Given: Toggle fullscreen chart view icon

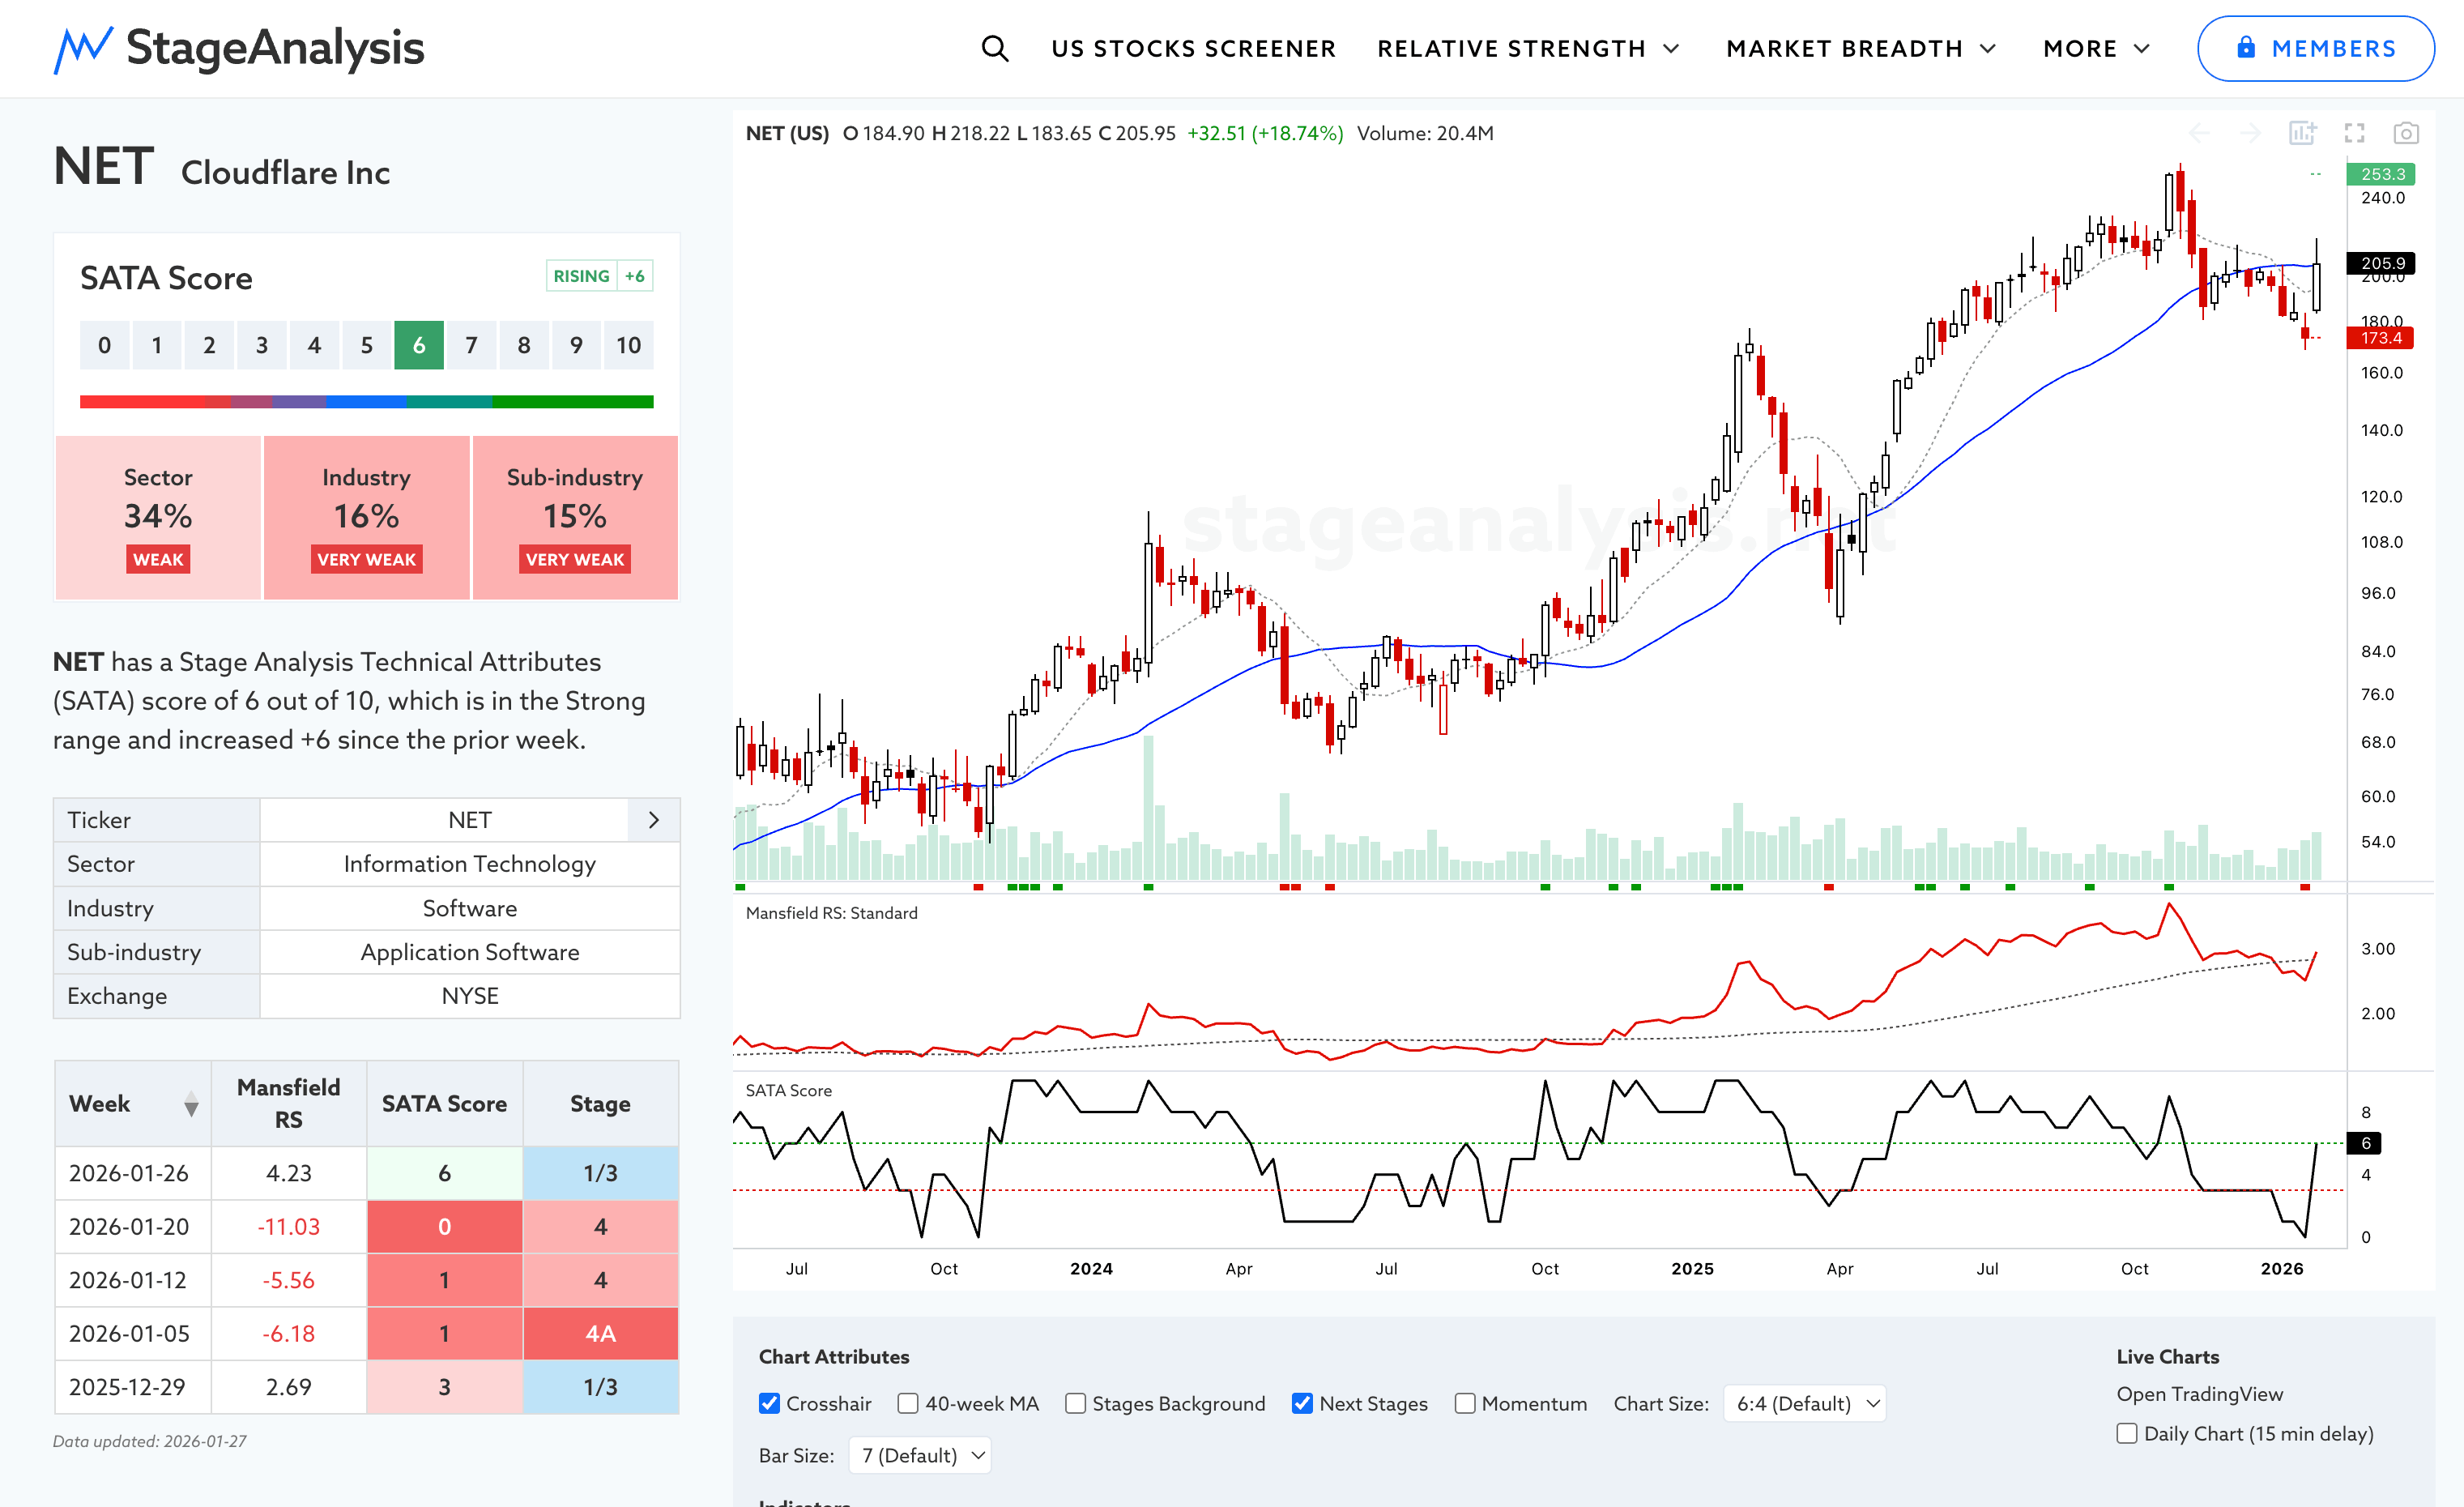Looking at the screenshot, I should pyautogui.click(x=2354, y=133).
